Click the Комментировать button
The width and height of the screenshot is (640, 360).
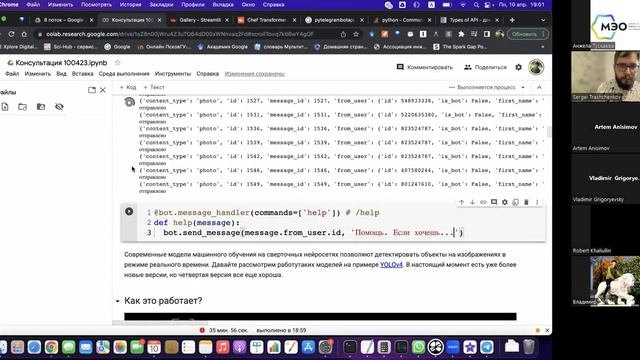424,67
